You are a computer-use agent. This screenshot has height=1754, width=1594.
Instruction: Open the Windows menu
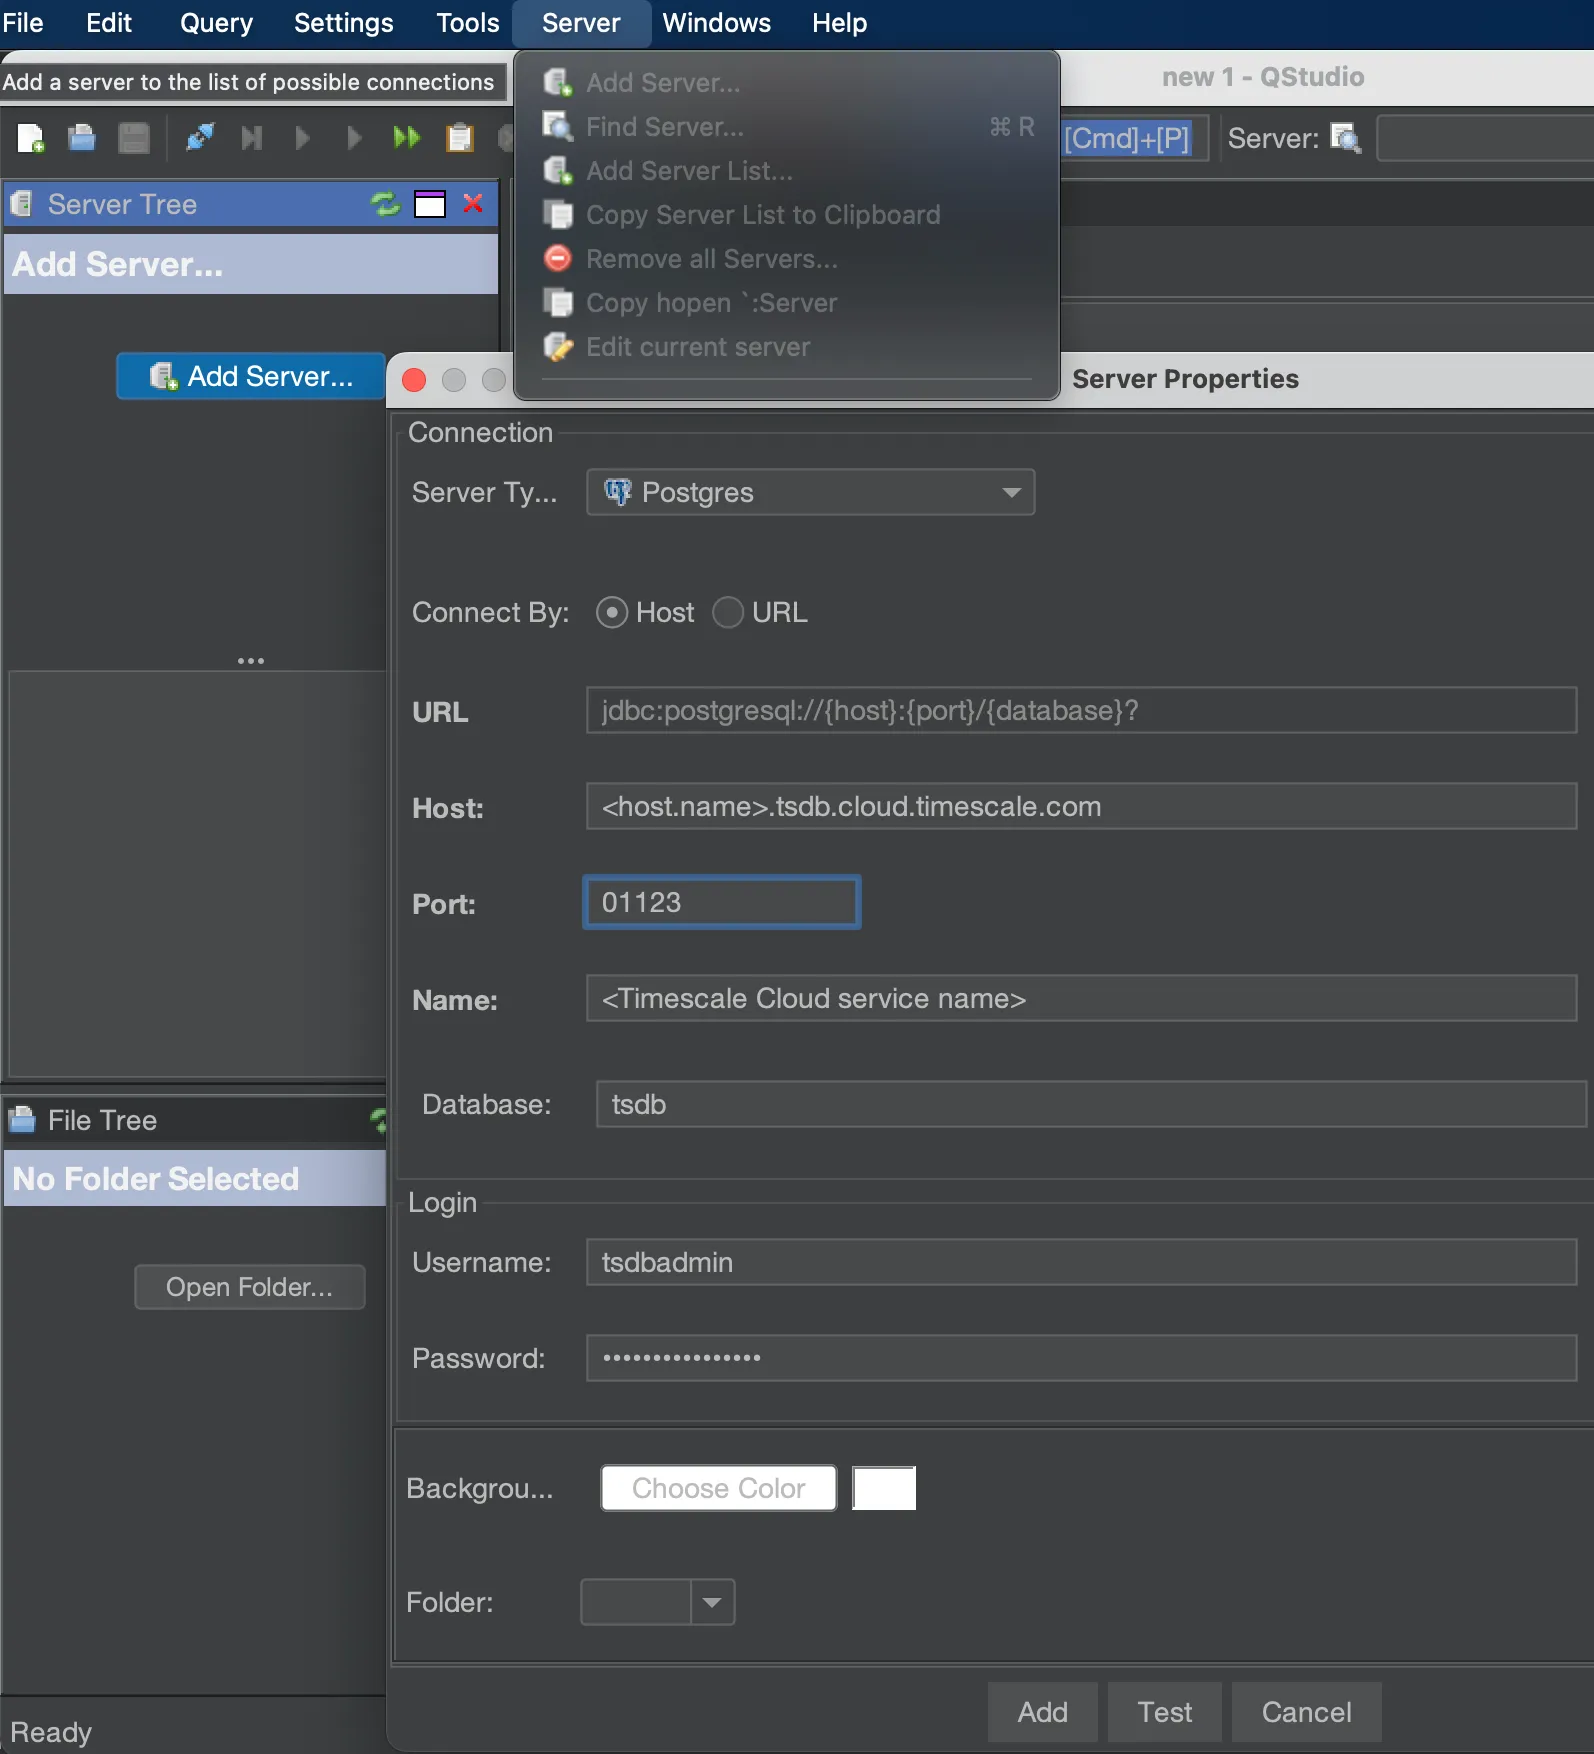pos(716,23)
